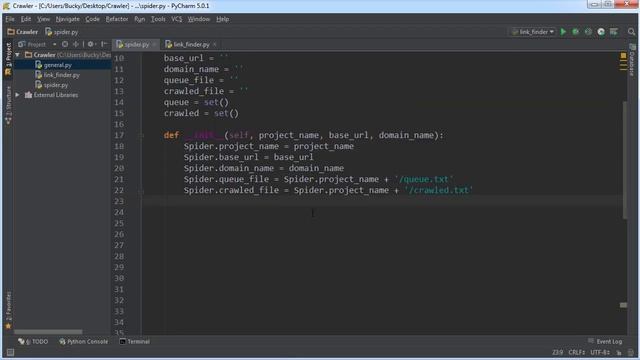Start debugging with the green bug icon
Screen dimensions: 640x360
pyautogui.click(x=576, y=31)
